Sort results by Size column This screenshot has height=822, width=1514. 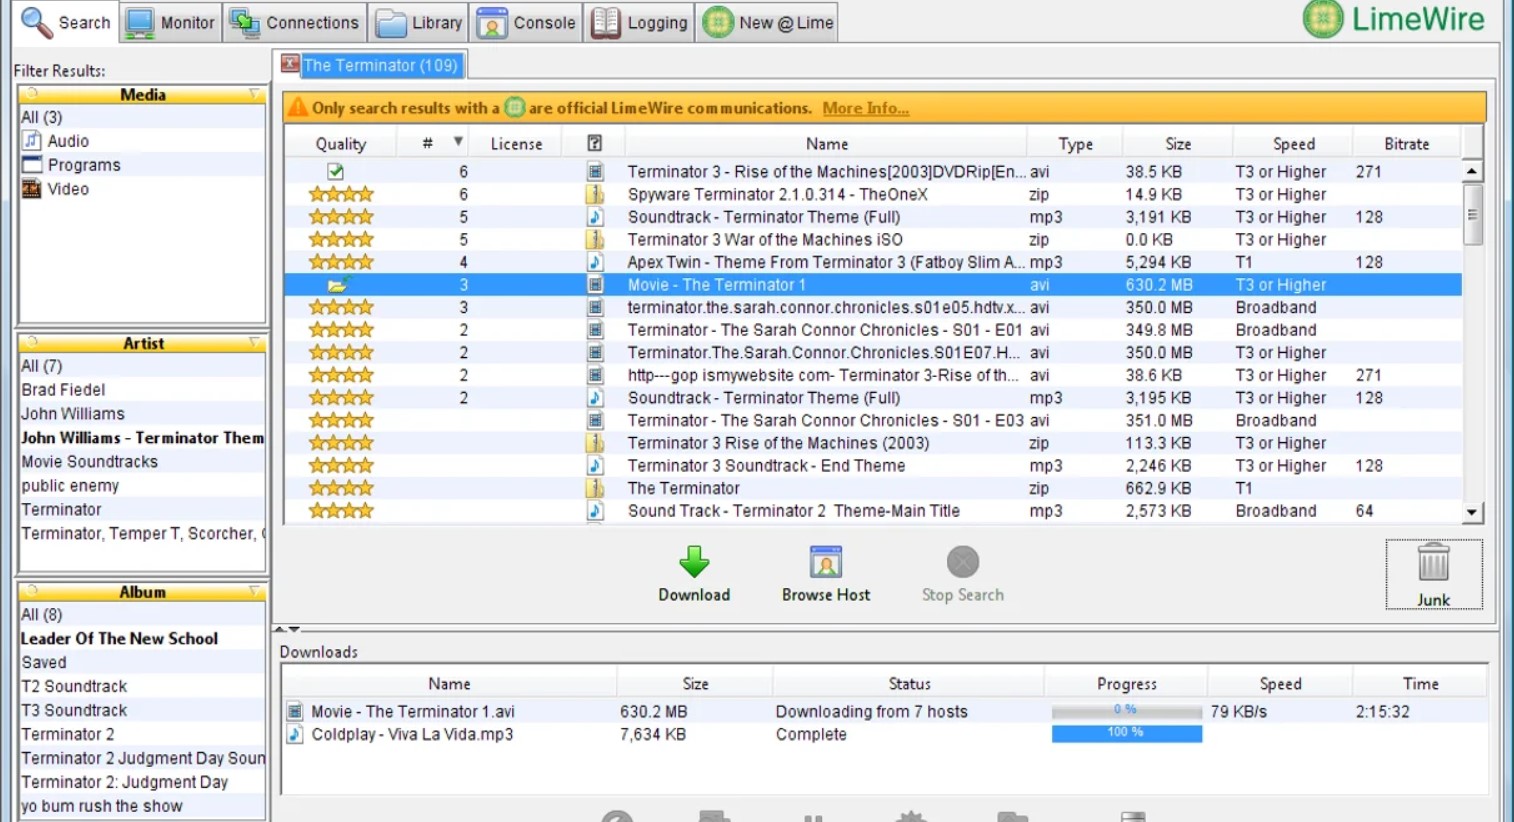click(x=1178, y=144)
